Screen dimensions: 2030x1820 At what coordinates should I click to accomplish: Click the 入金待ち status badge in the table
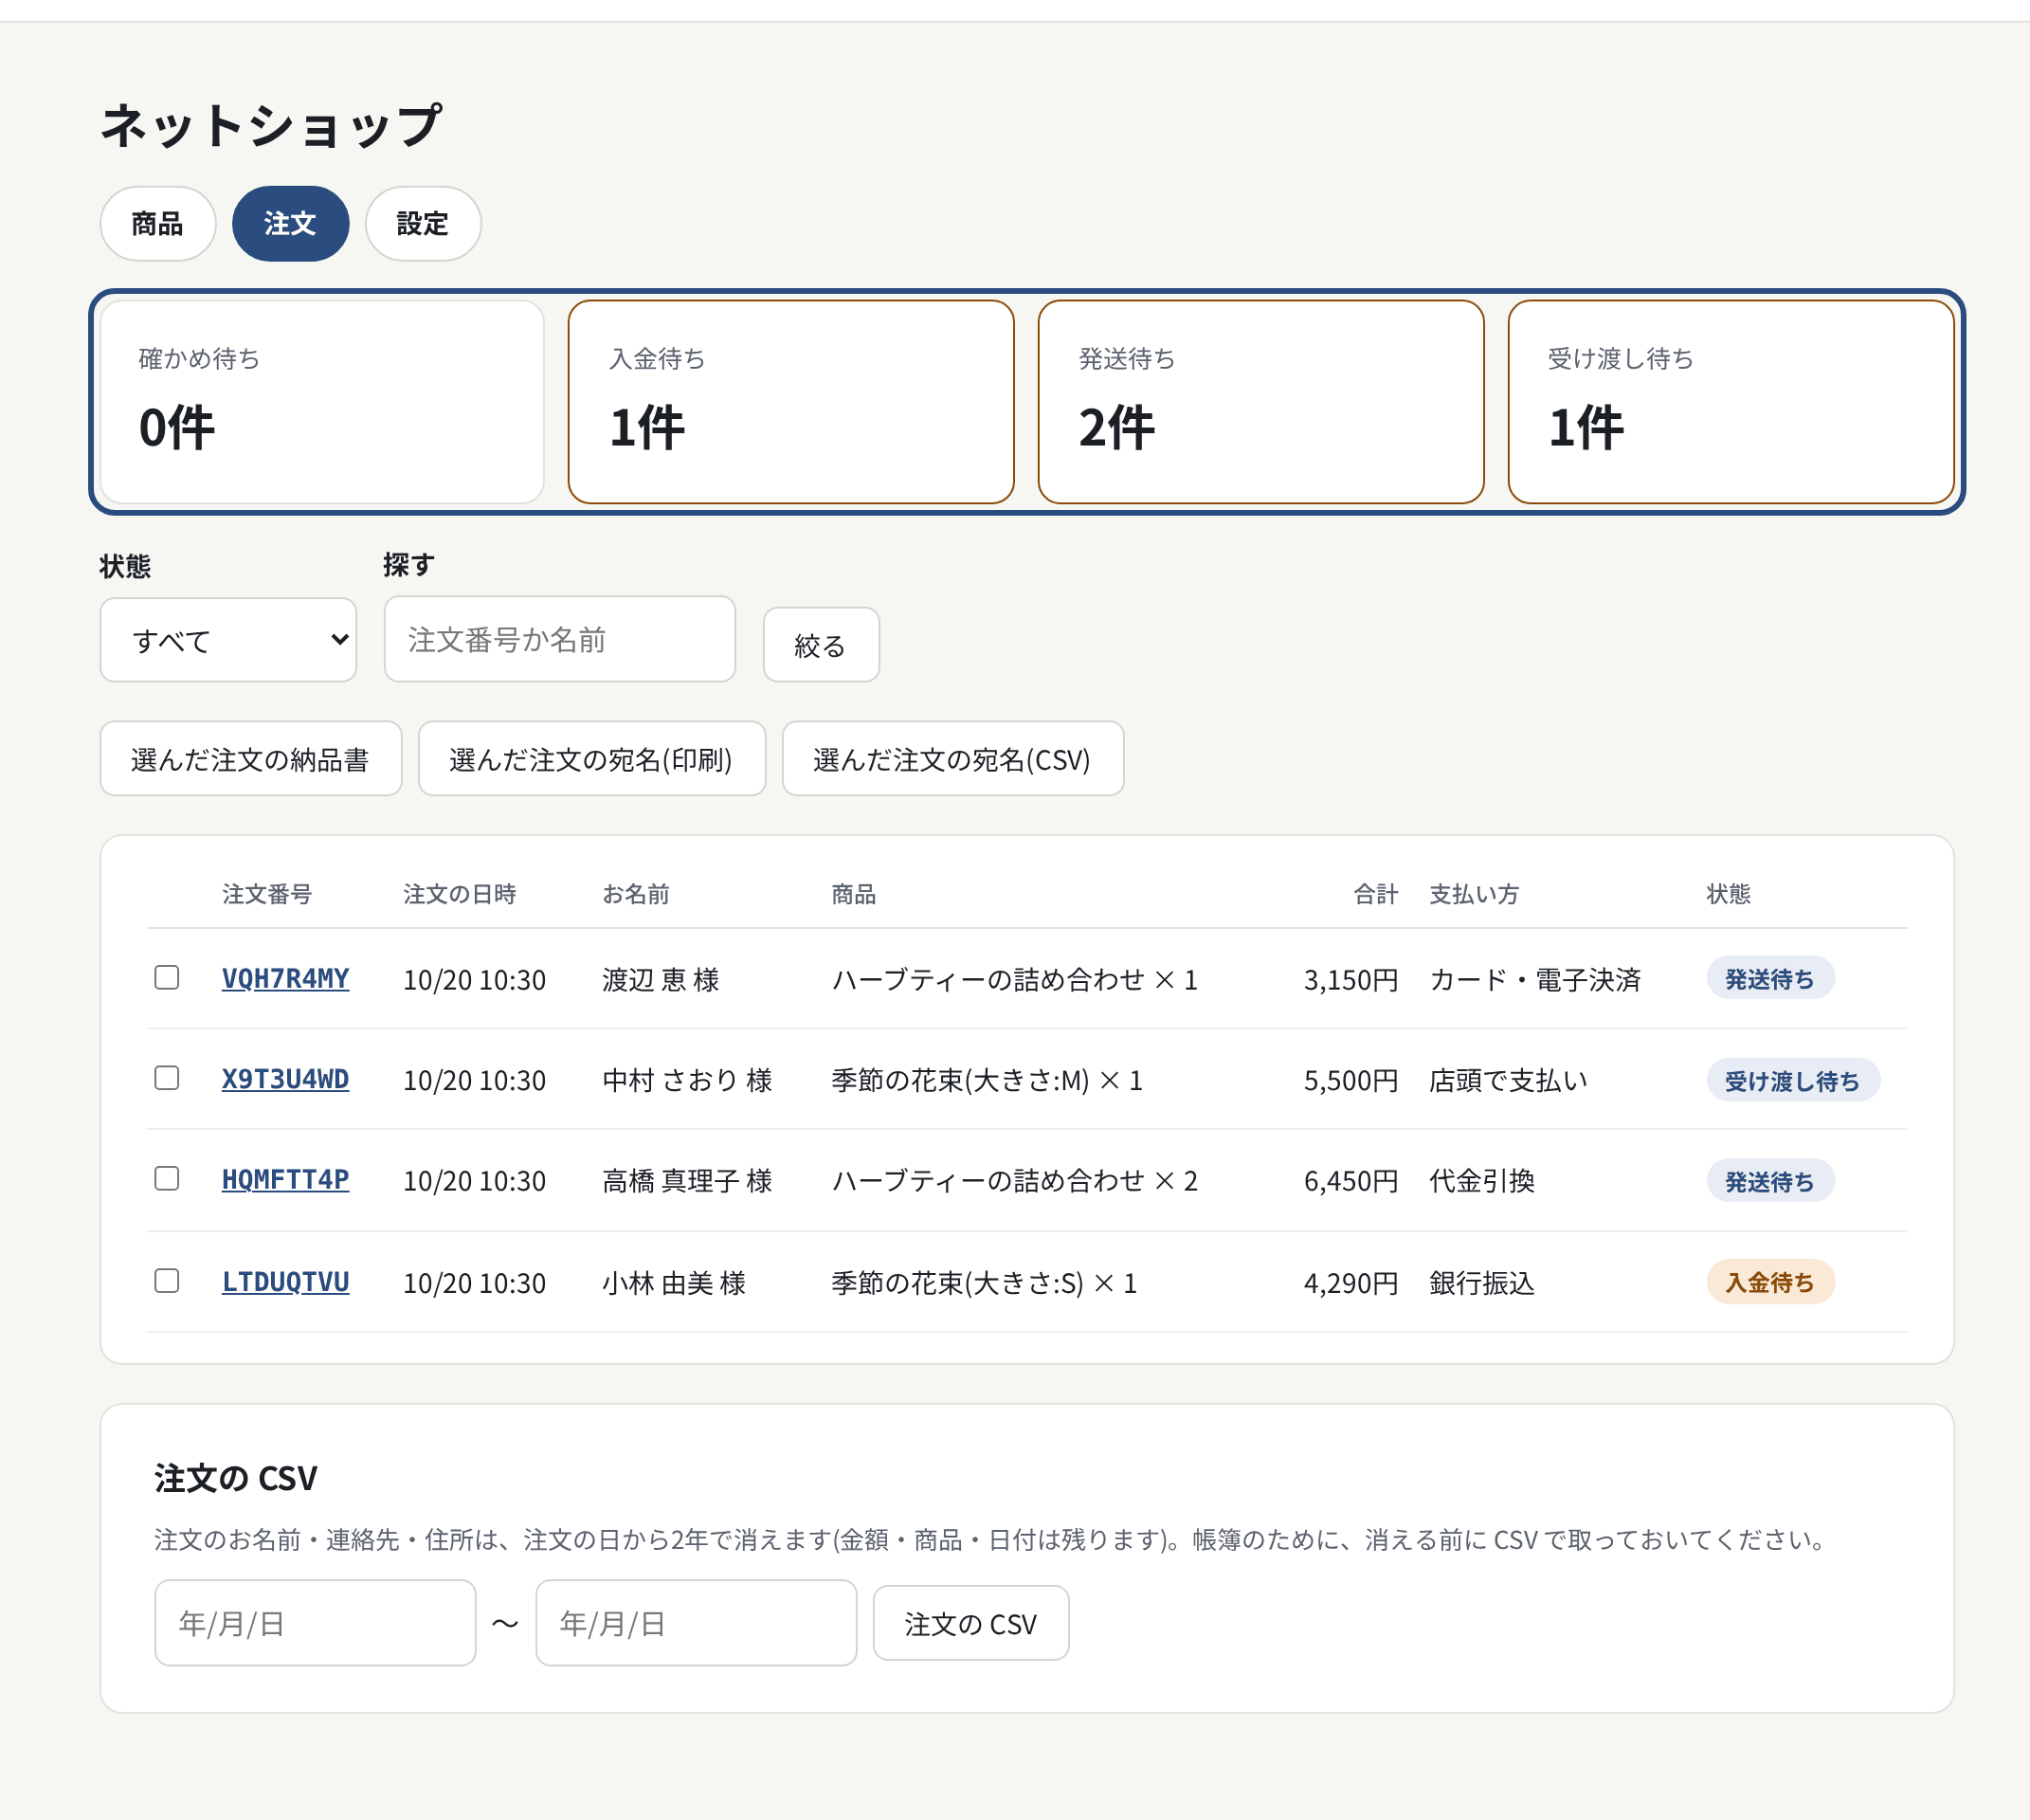click(1770, 1283)
